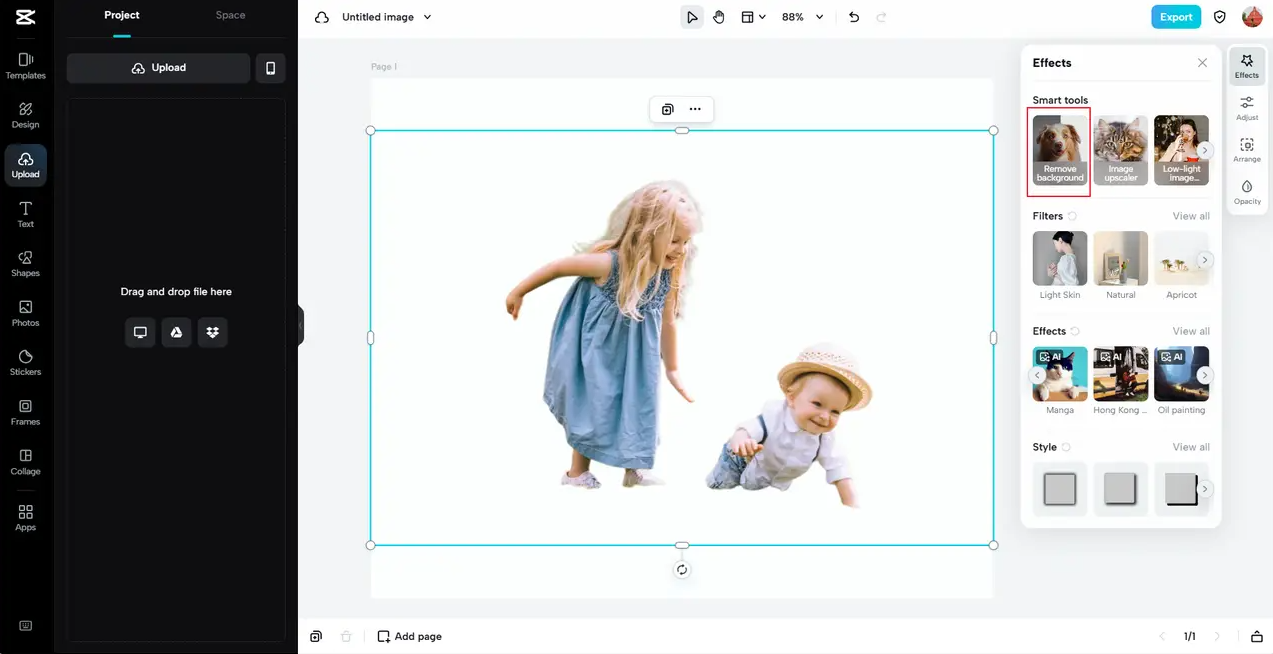Screen dimensions: 1273x654
Task: Click the layers icon at bottom left
Action: pos(316,636)
